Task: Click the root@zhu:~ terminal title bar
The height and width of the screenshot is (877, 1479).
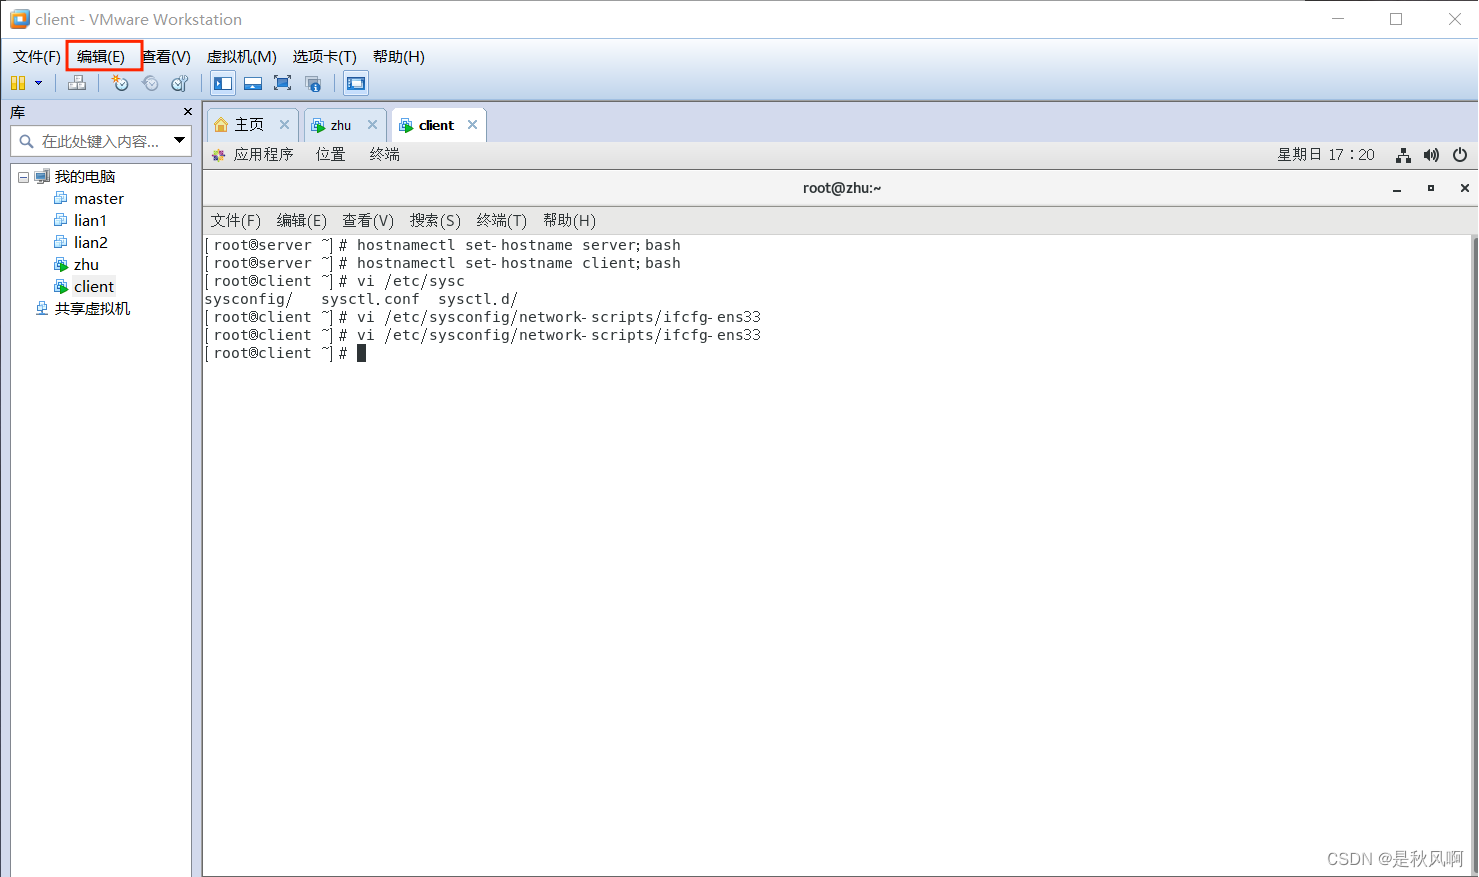Action: click(x=841, y=188)
